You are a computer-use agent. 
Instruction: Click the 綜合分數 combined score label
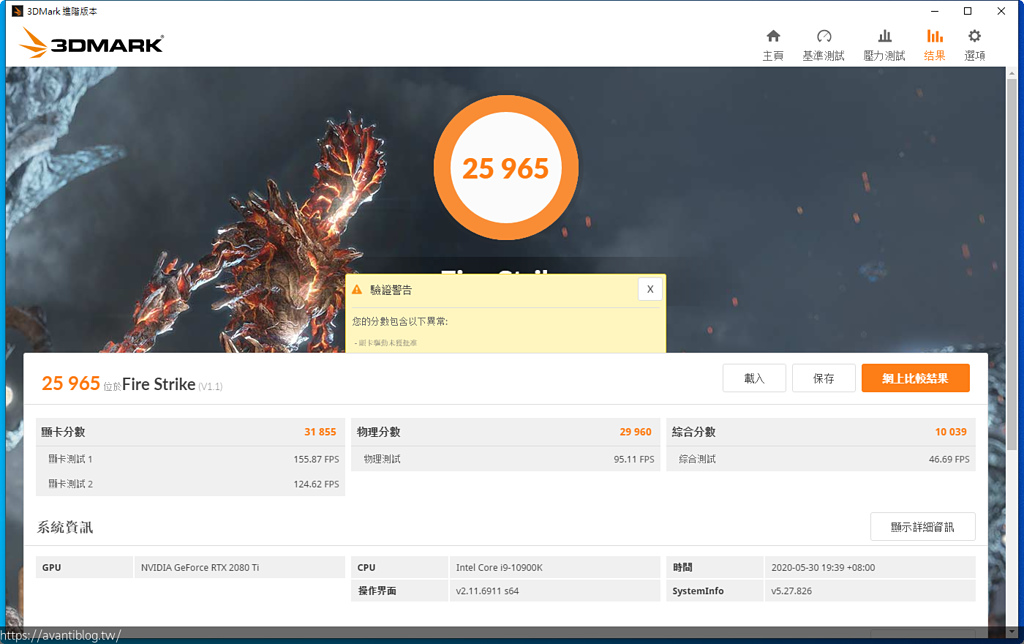click(x=694, y=432)
